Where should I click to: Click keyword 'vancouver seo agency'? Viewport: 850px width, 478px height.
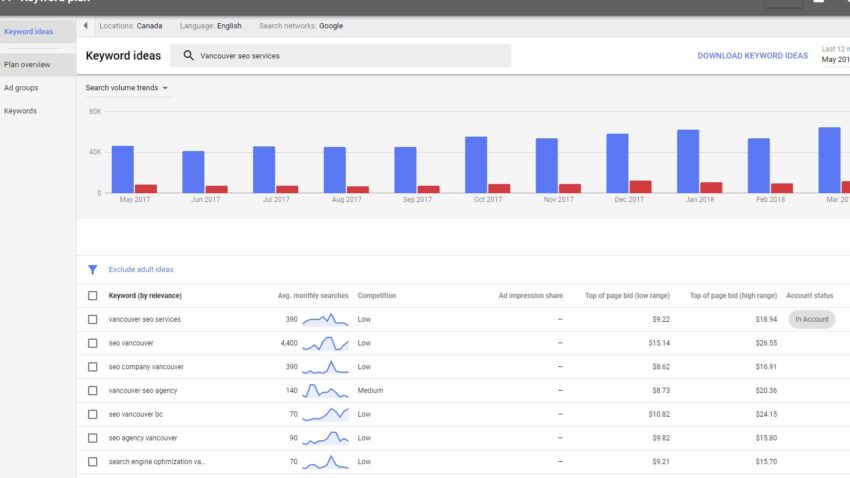pos(143,390)
